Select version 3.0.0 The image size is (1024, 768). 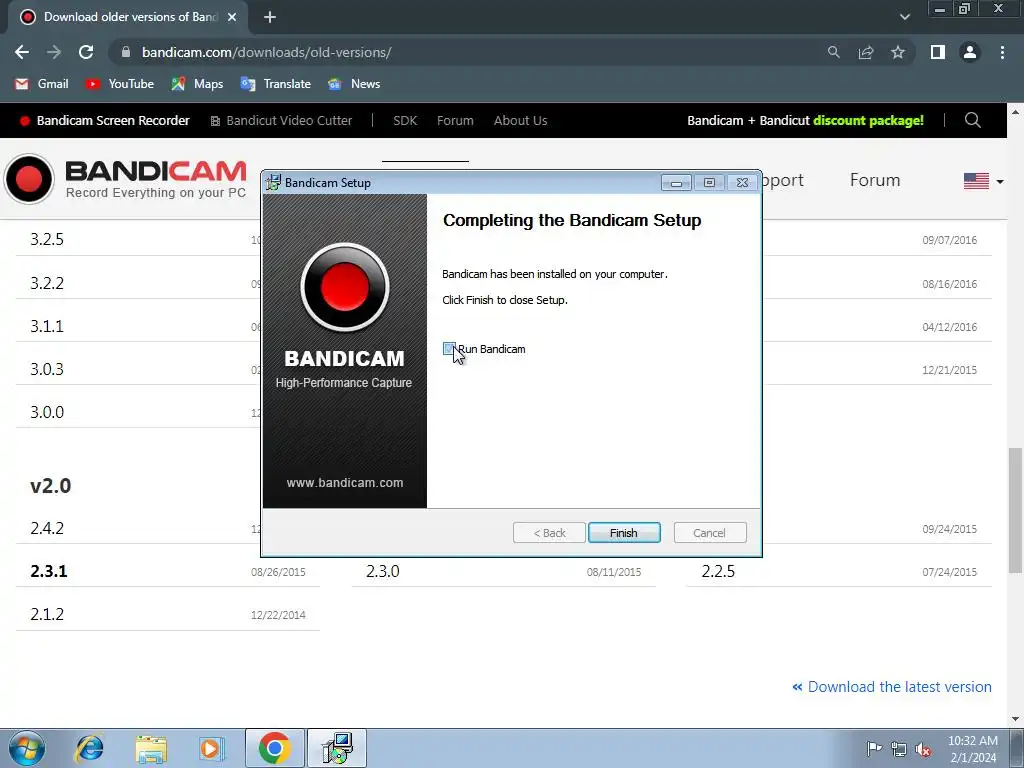[x=47, y=412]
